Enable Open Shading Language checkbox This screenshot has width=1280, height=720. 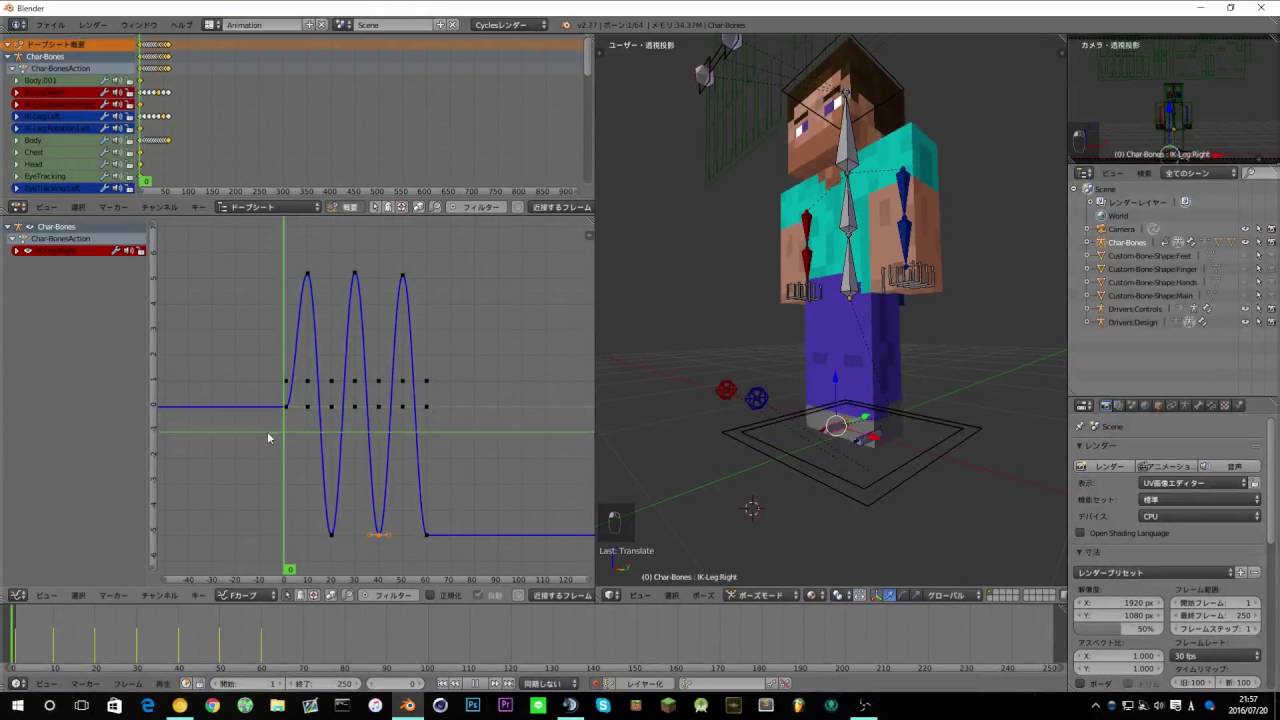[1080, 533]
